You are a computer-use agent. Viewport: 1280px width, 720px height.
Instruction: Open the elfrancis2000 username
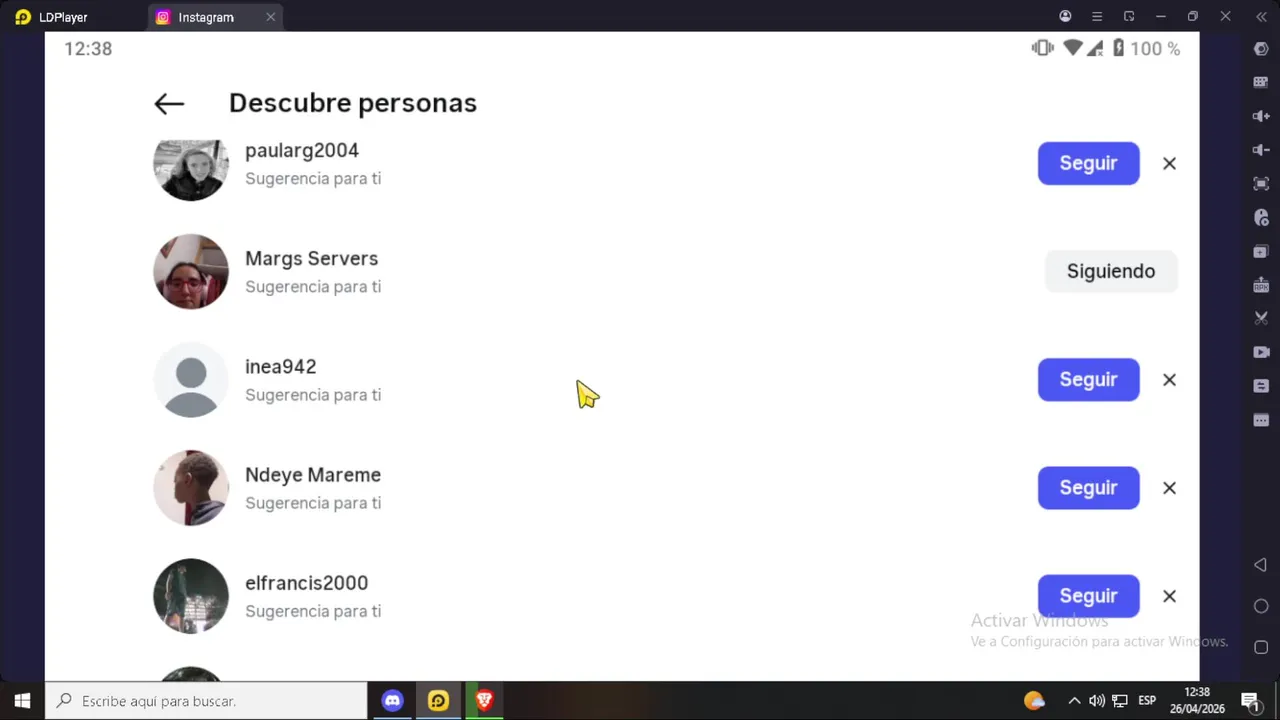[307, 582]
